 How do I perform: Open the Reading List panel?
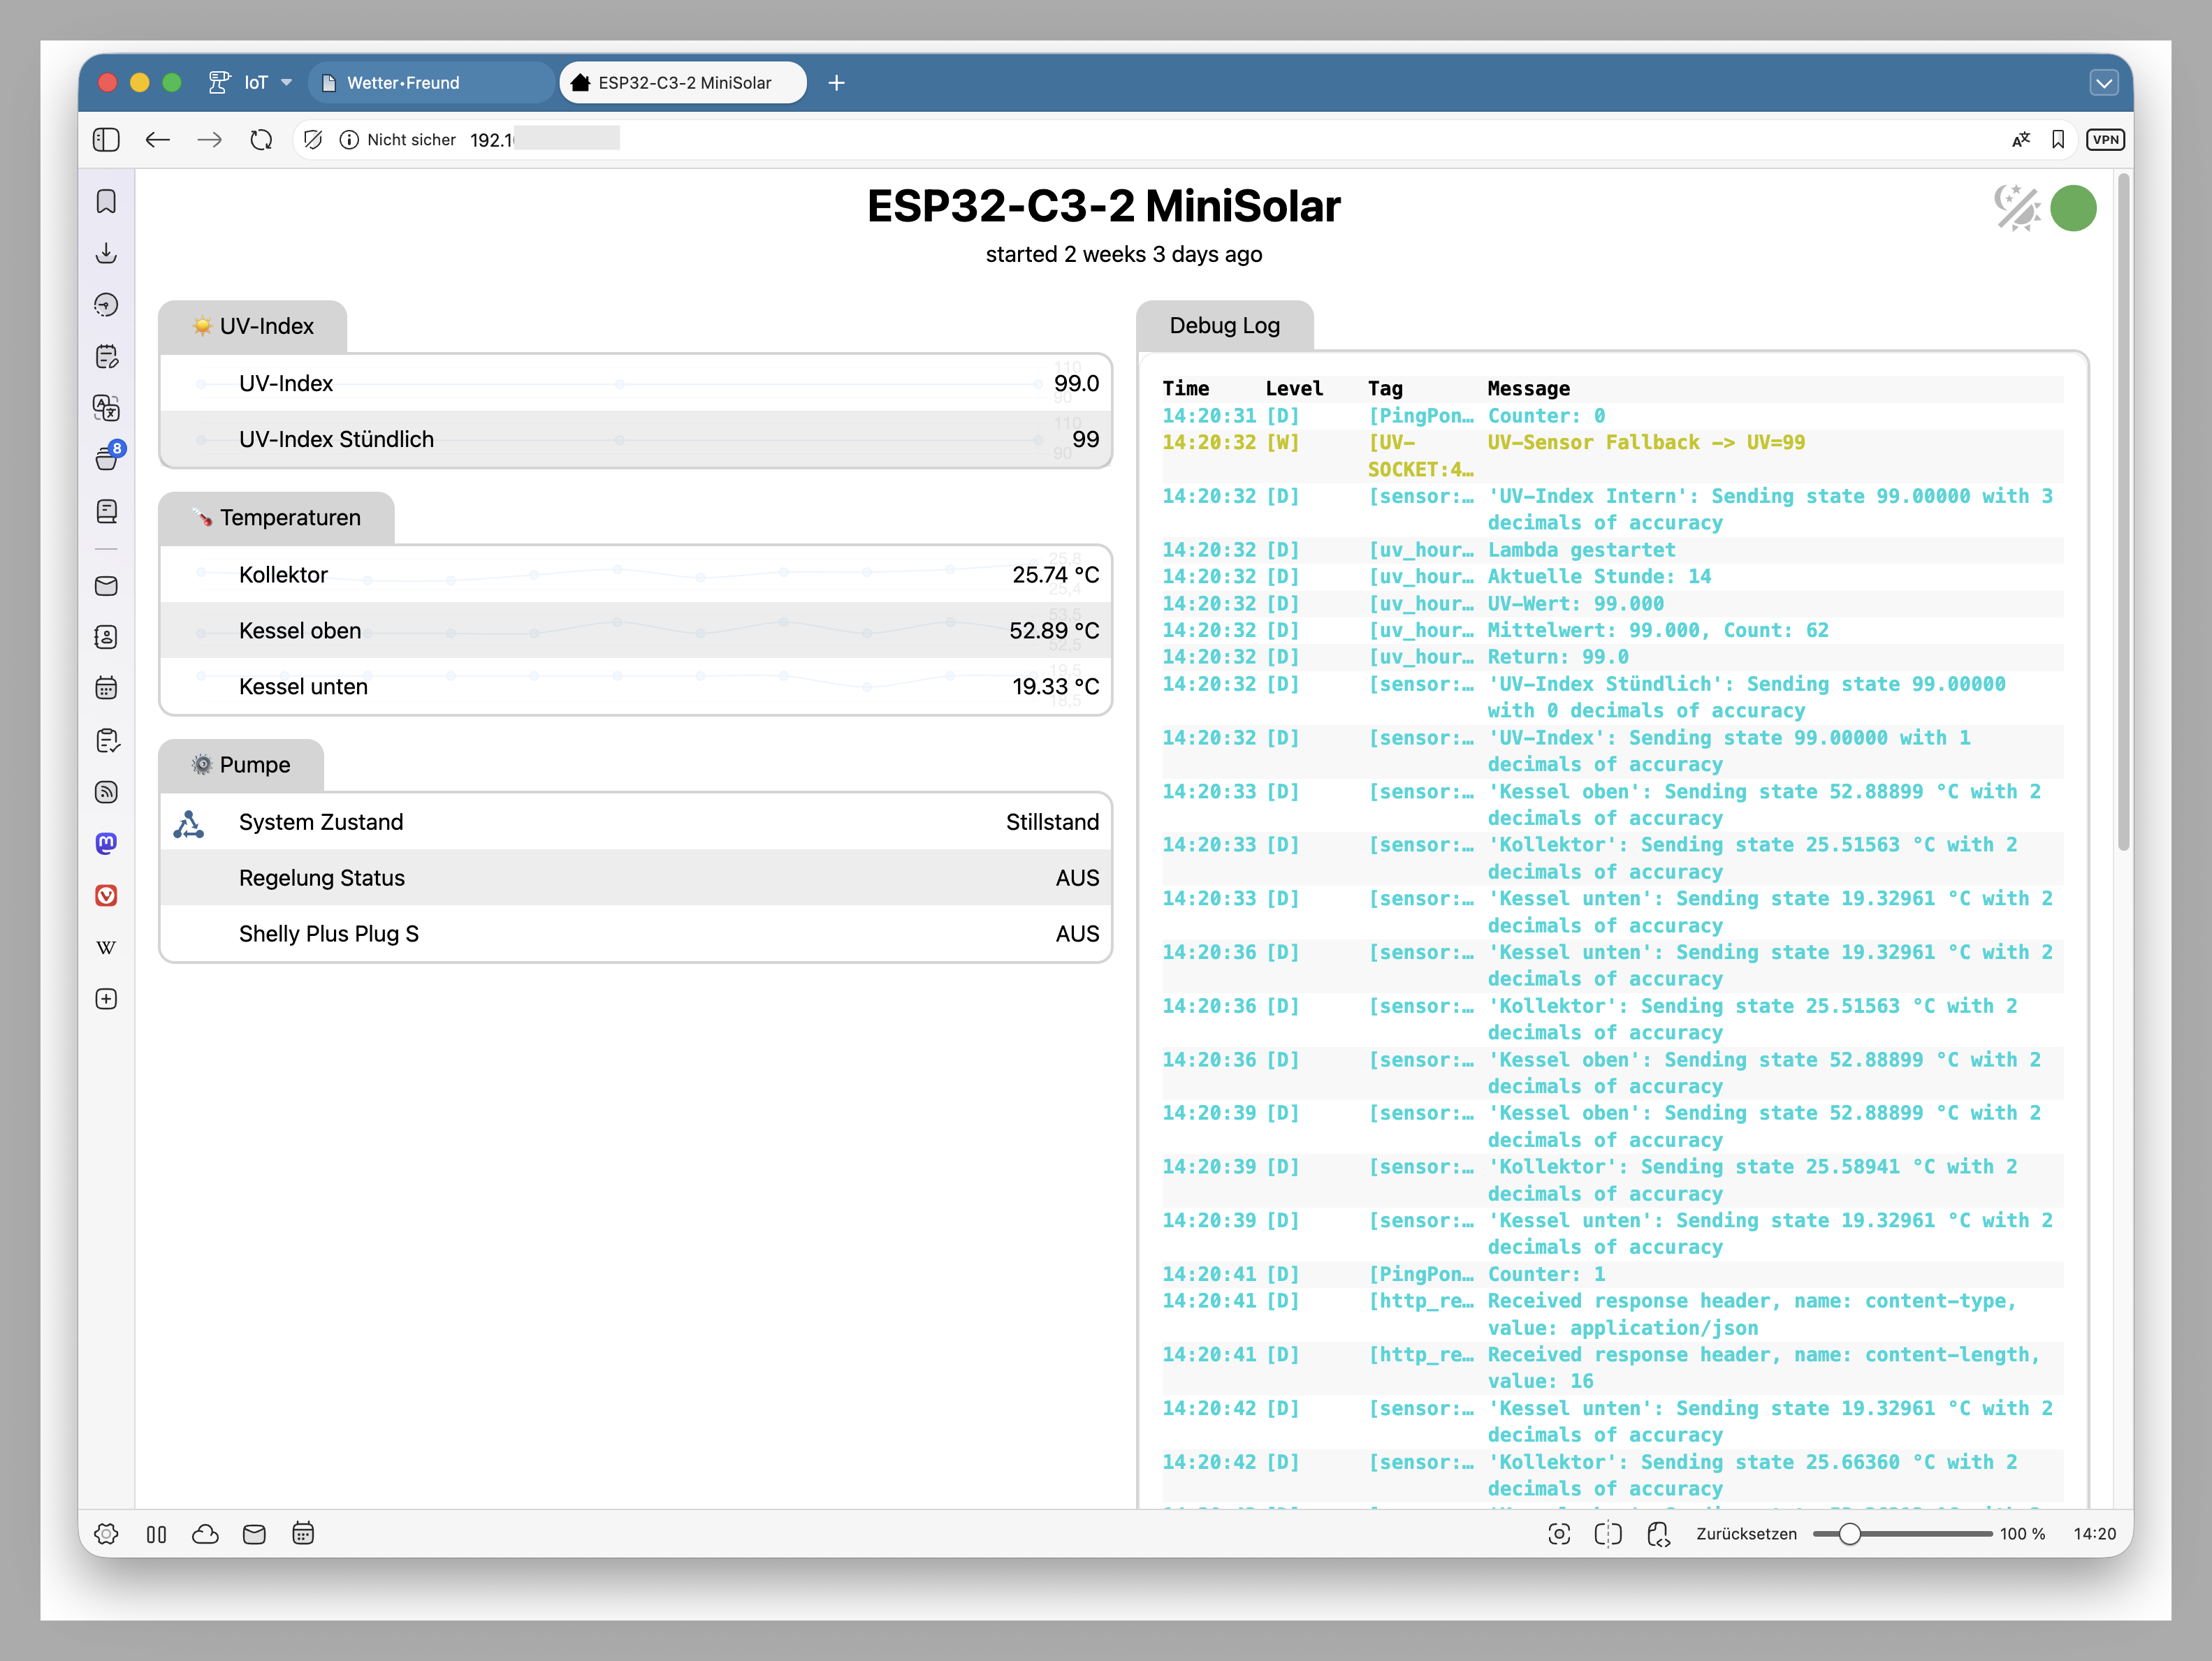pos(106,512)
